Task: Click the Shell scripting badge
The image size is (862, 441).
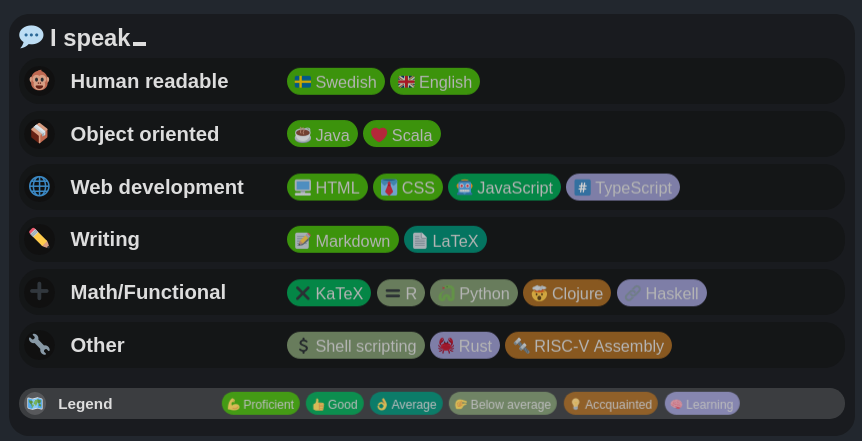Action: pyautogui.click(x=355, y=346)
